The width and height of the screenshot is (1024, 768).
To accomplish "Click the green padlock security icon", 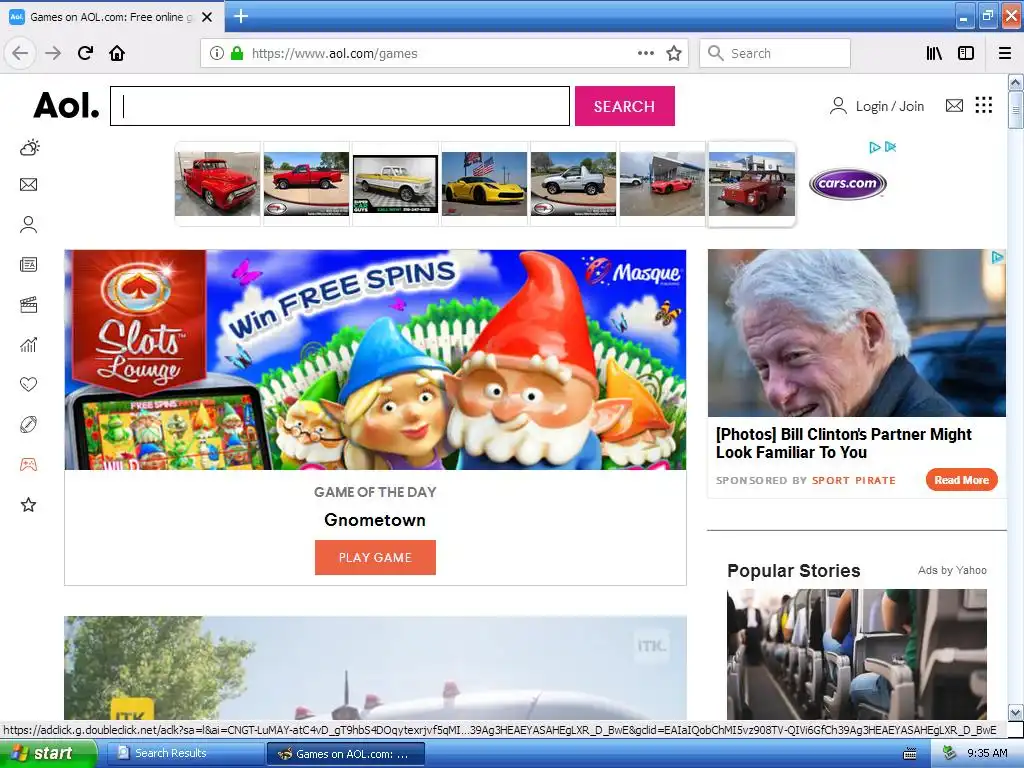I will (x=237, y=53).
